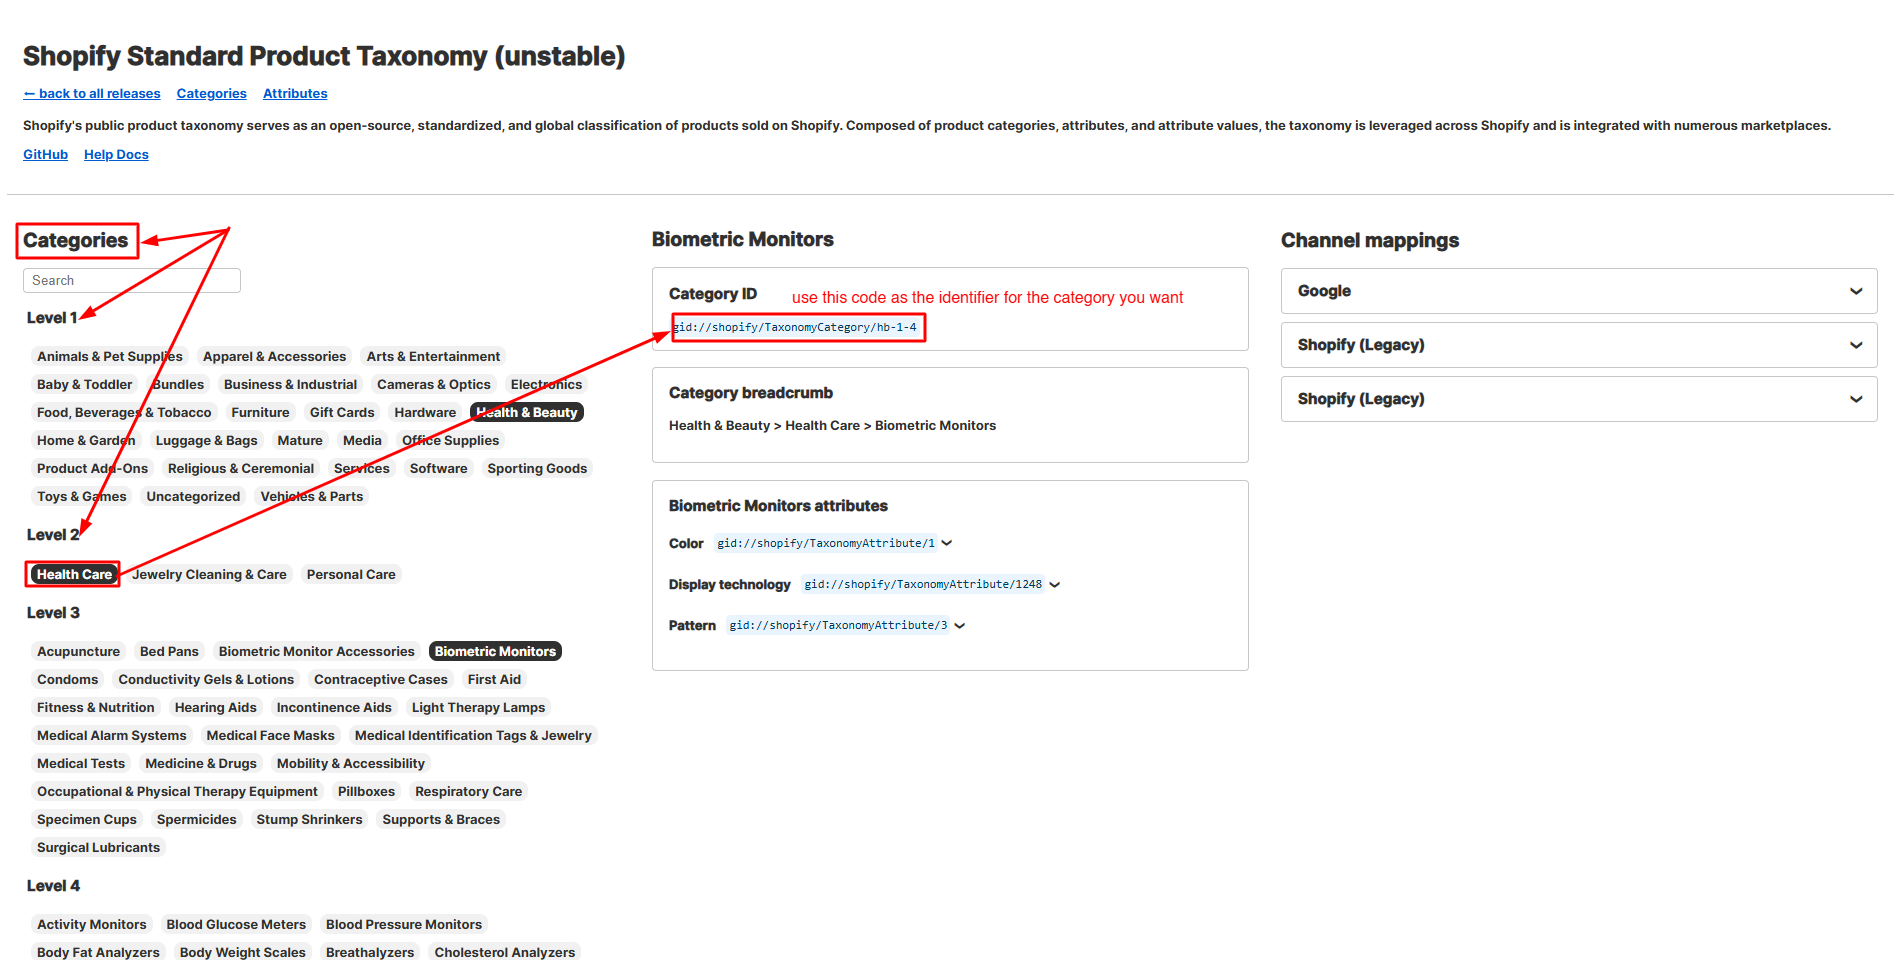Select Mobility & Accessibility category
1897x960 pixels.
(x=351, y=763)
